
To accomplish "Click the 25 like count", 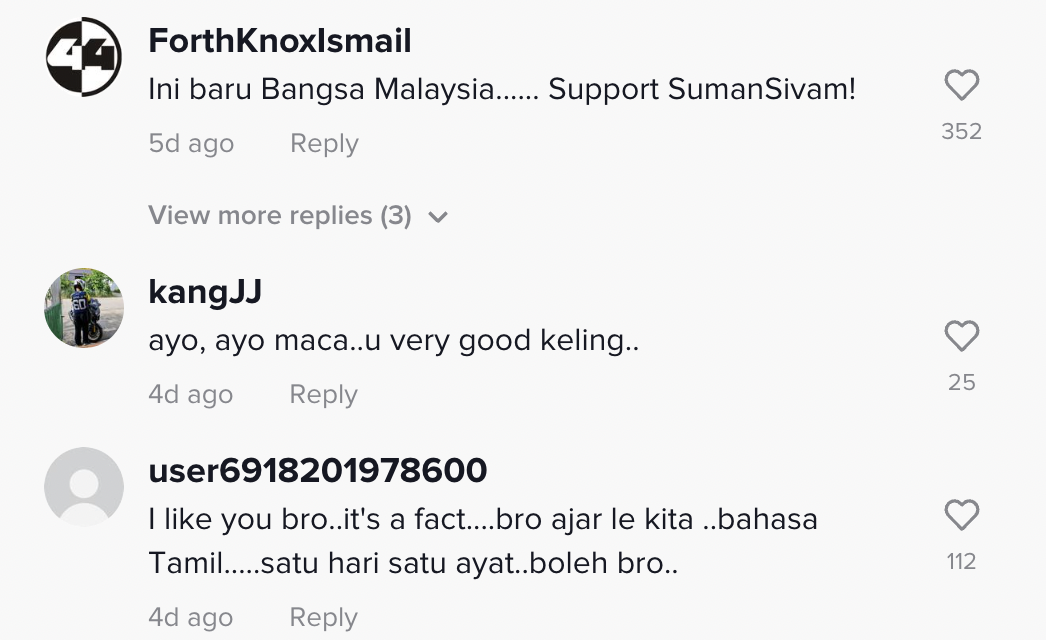I will click(x=961, y=382).
